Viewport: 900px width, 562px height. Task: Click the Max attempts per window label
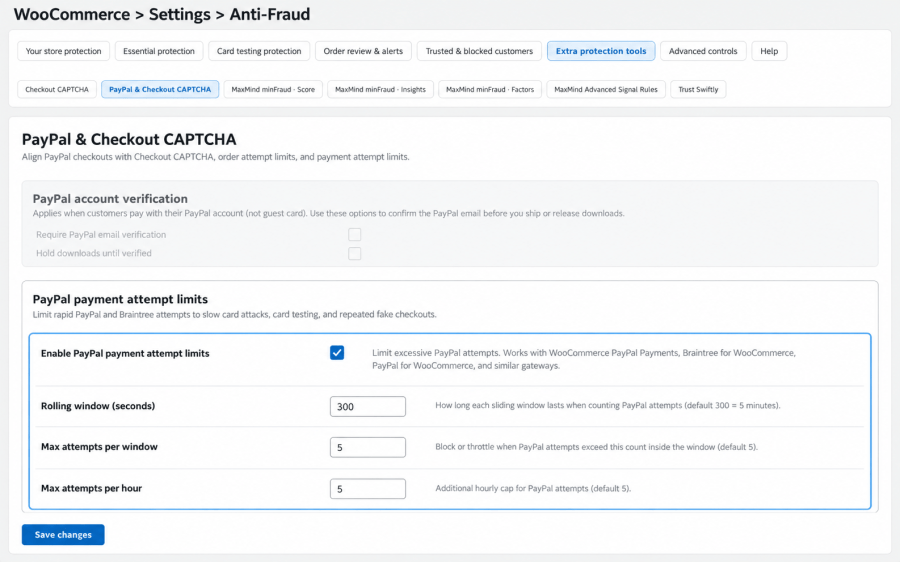pos(99,447)
